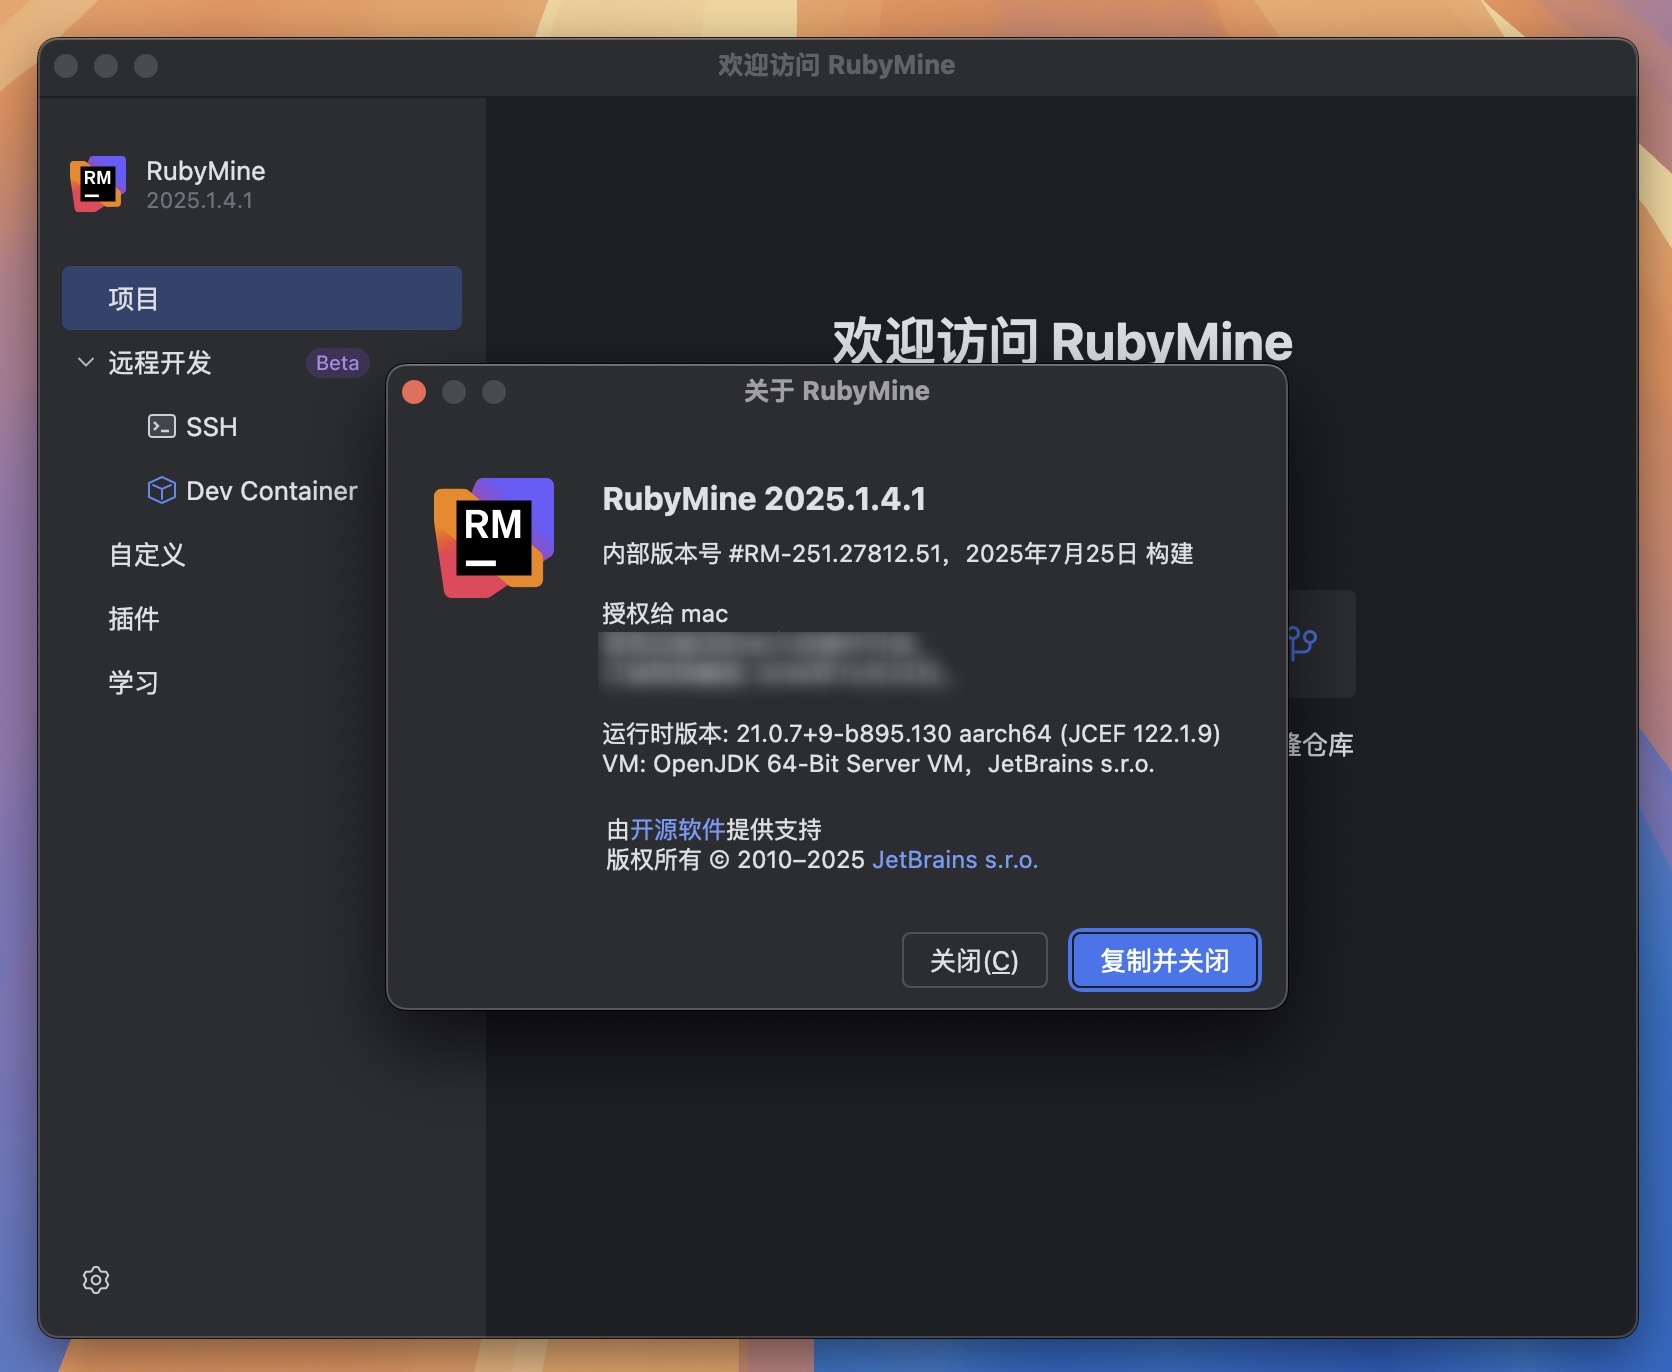Click the 运行时版本 runtime info line
1672x1372 pixels.
point(910,734)
